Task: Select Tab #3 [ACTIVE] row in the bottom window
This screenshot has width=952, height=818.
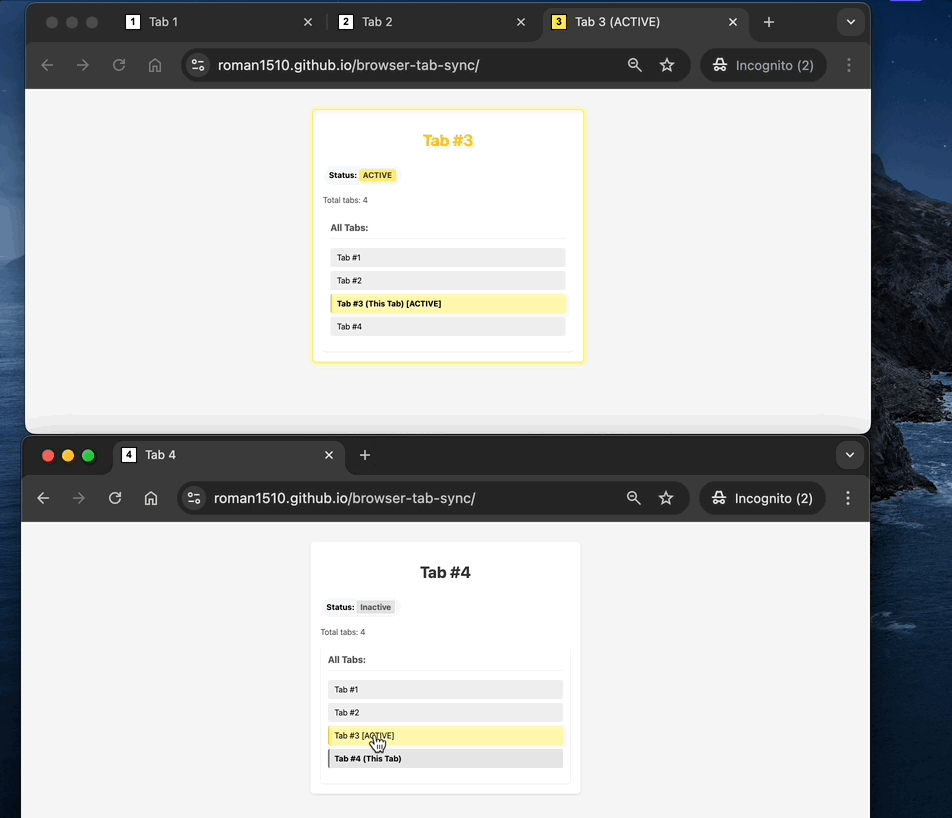Action: tap(445, 735)
